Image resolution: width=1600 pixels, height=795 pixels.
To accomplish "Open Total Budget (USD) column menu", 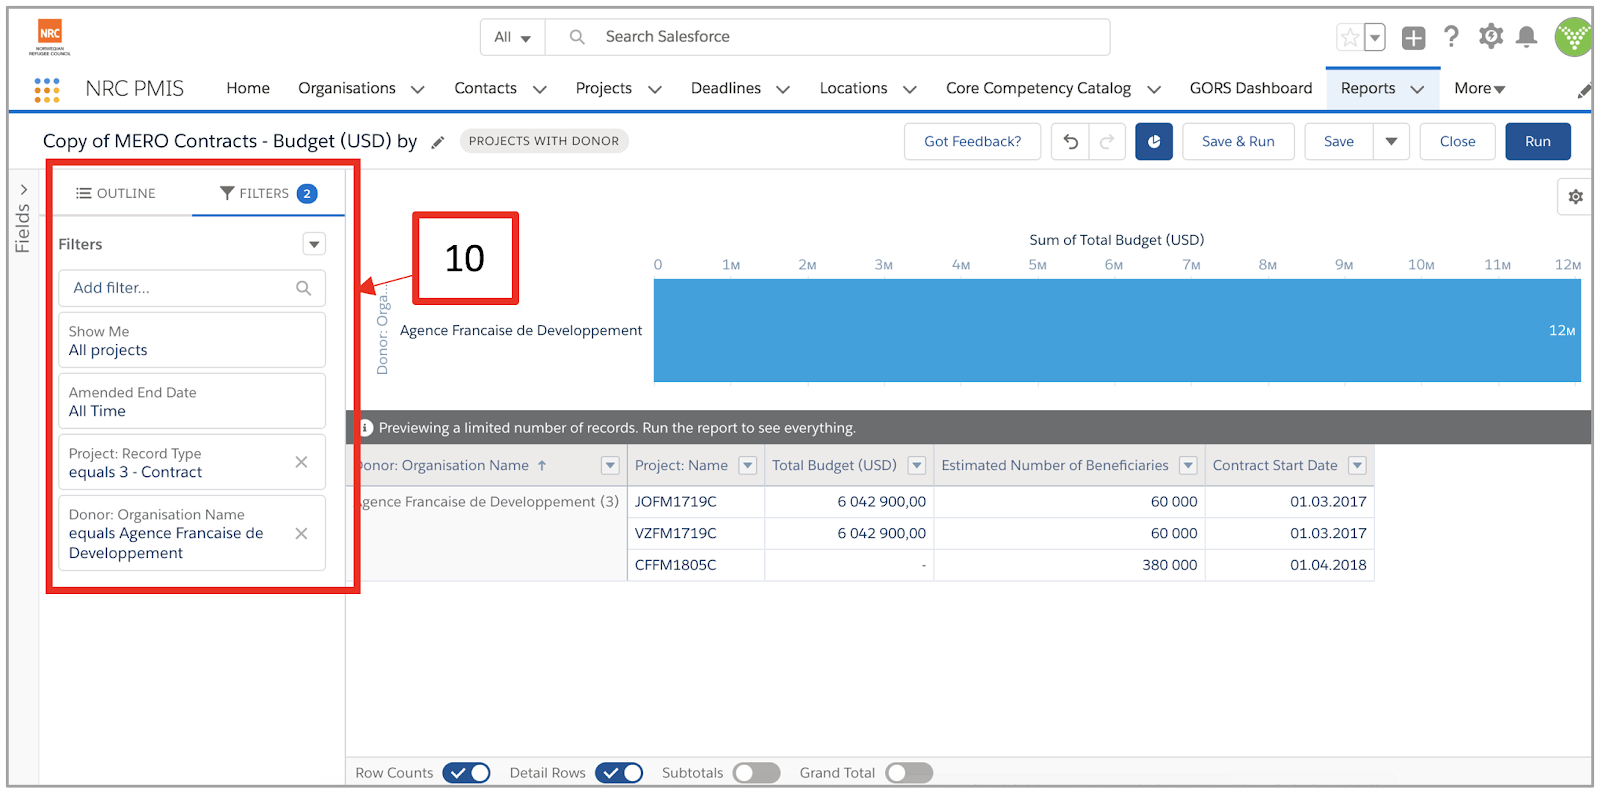I will 916,466.
